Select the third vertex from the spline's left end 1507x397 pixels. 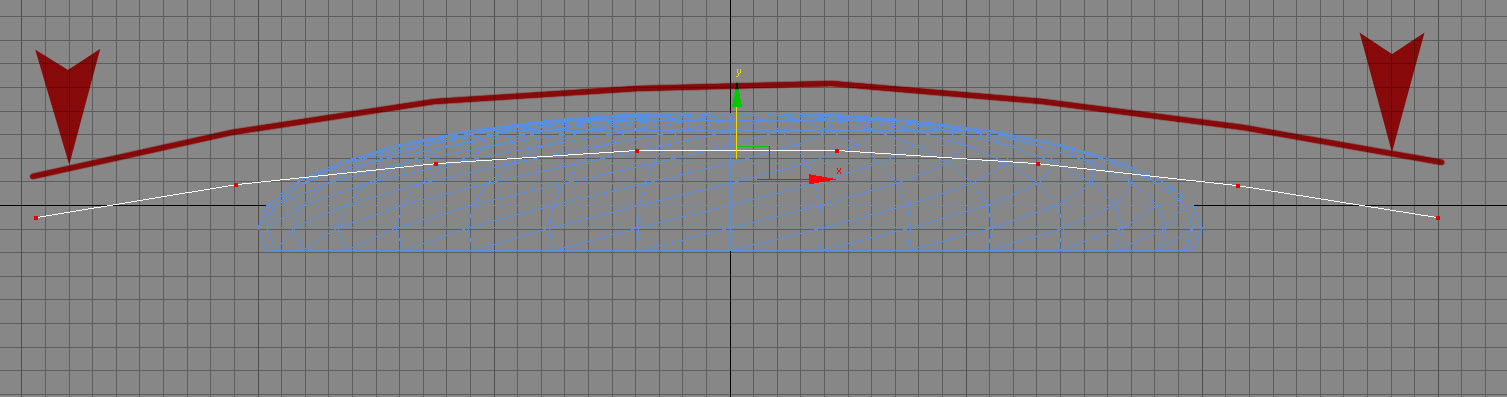coord(436,163)
